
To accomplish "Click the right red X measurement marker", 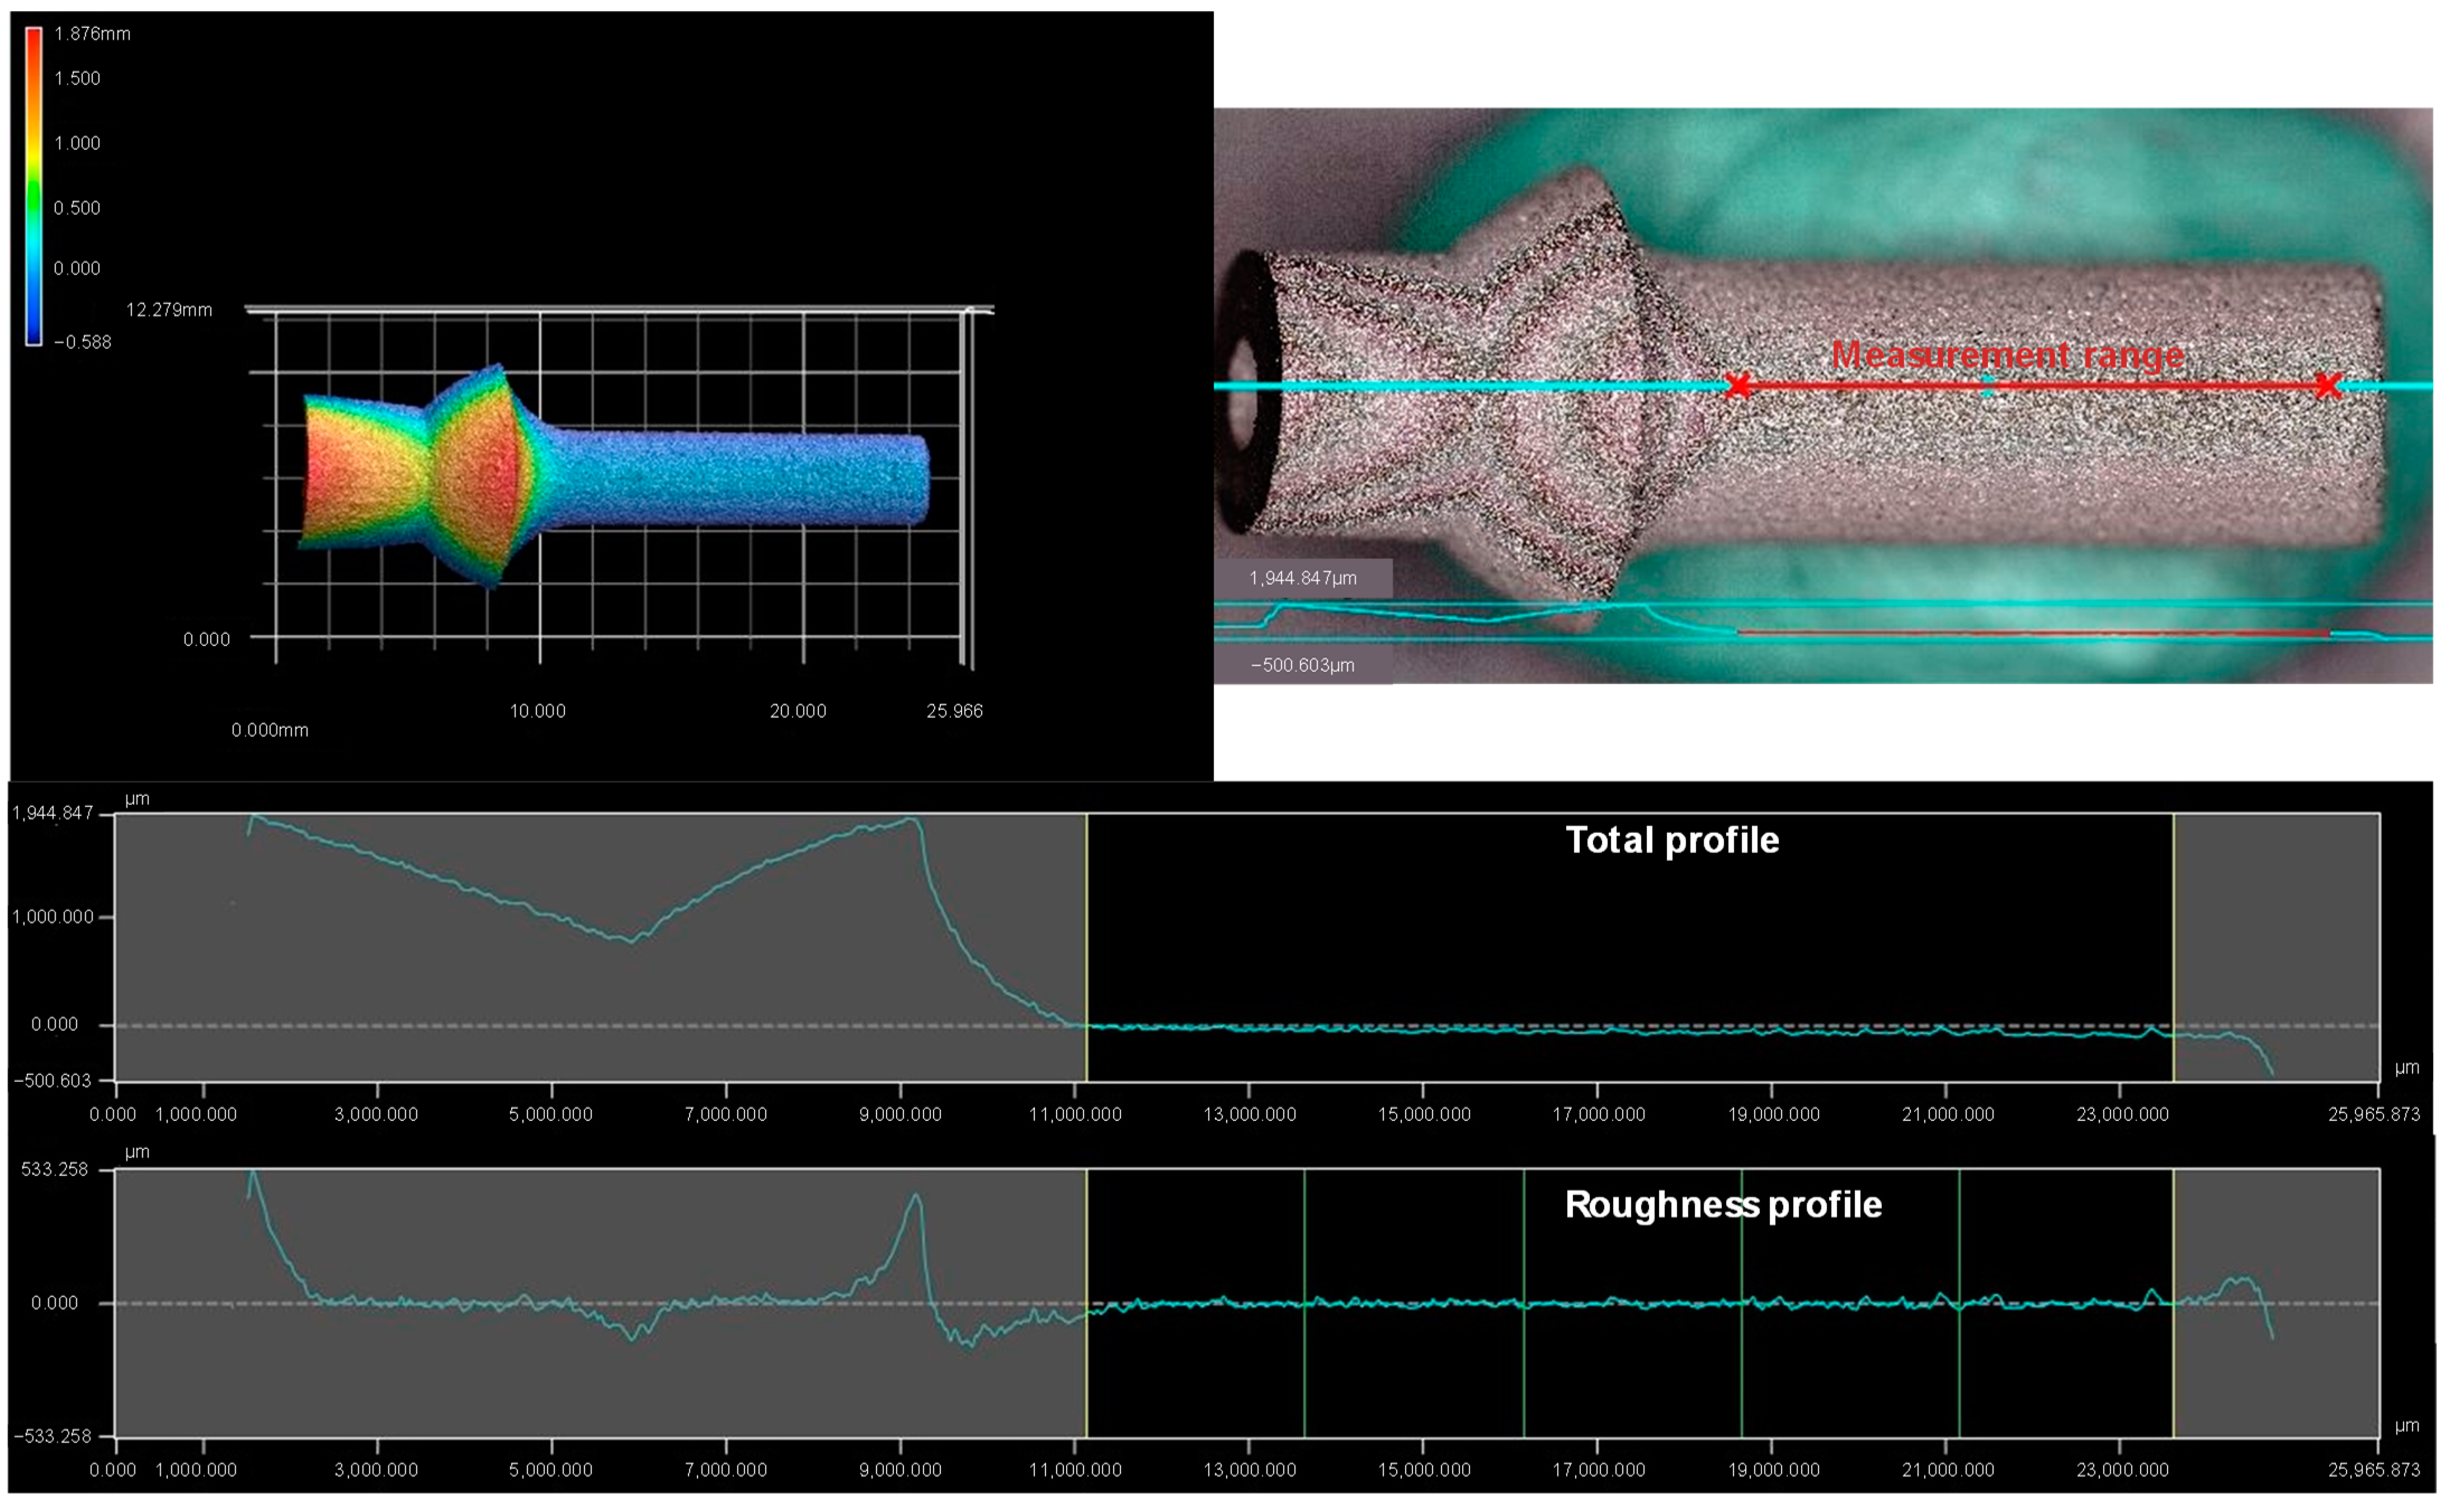I will coord(2328,385).
